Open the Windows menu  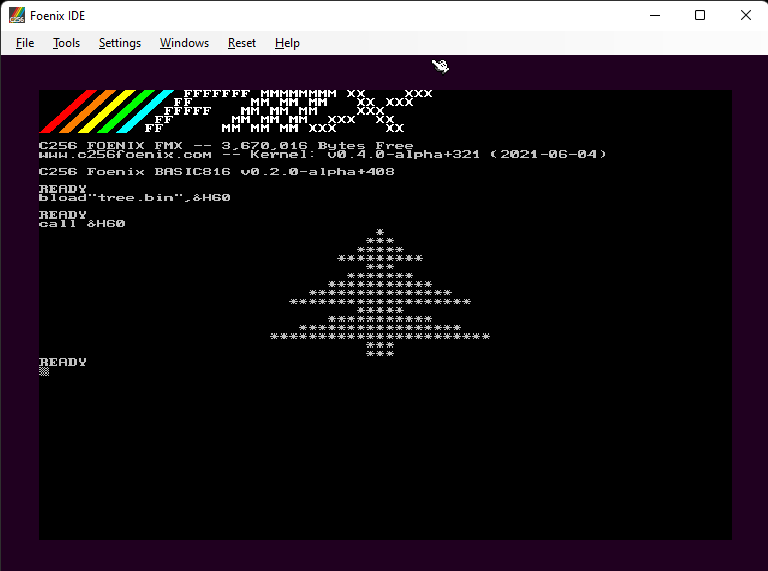[x=184, y=43]
